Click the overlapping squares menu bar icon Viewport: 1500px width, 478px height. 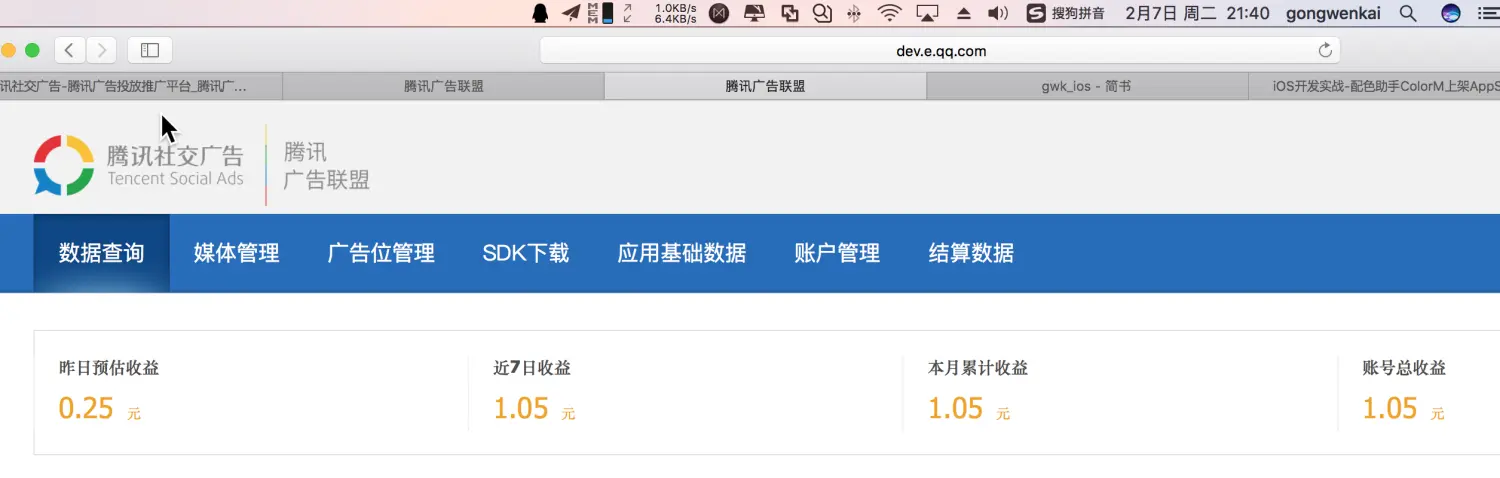pos(790,13)
